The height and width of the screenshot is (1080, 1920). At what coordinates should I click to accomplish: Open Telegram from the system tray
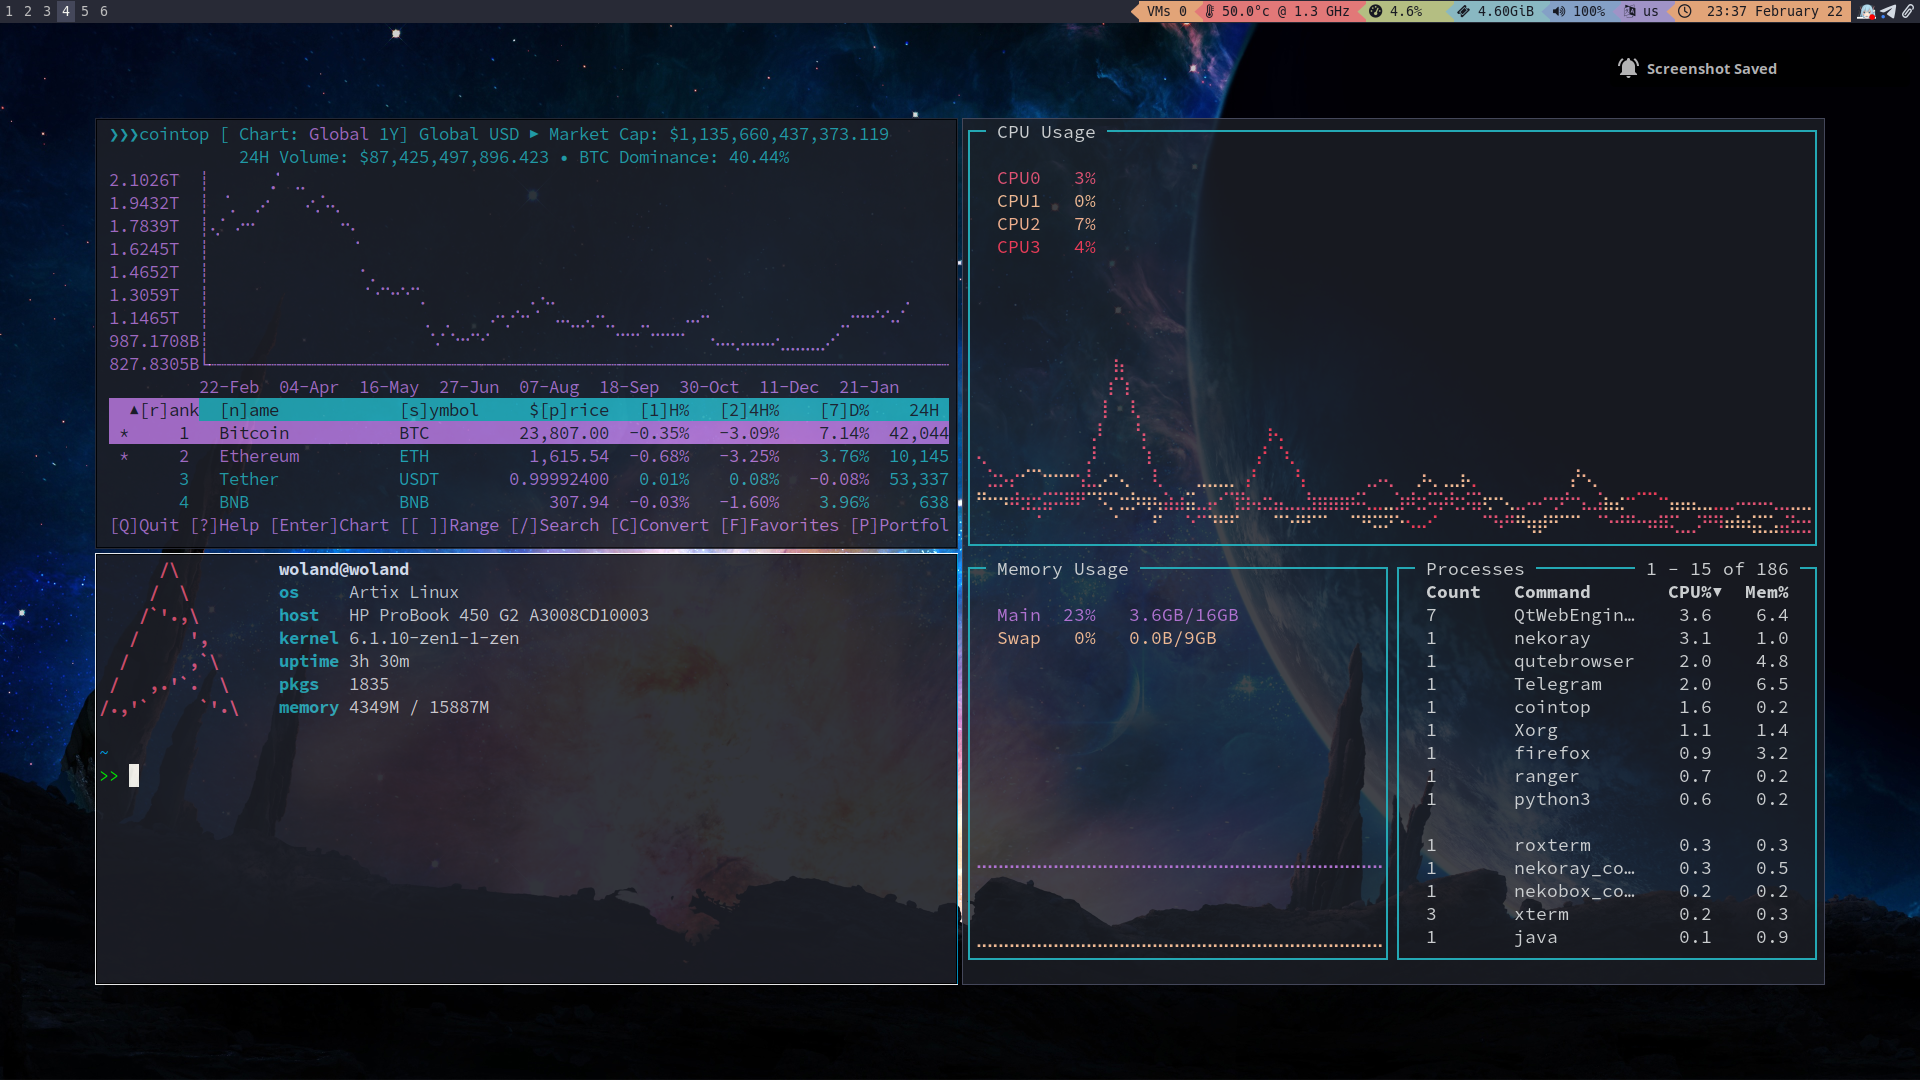click(x=1889, y=11)
